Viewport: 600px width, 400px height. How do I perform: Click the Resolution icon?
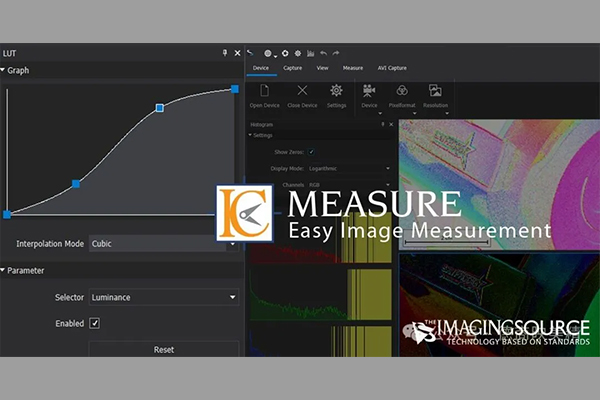point(435,91)
